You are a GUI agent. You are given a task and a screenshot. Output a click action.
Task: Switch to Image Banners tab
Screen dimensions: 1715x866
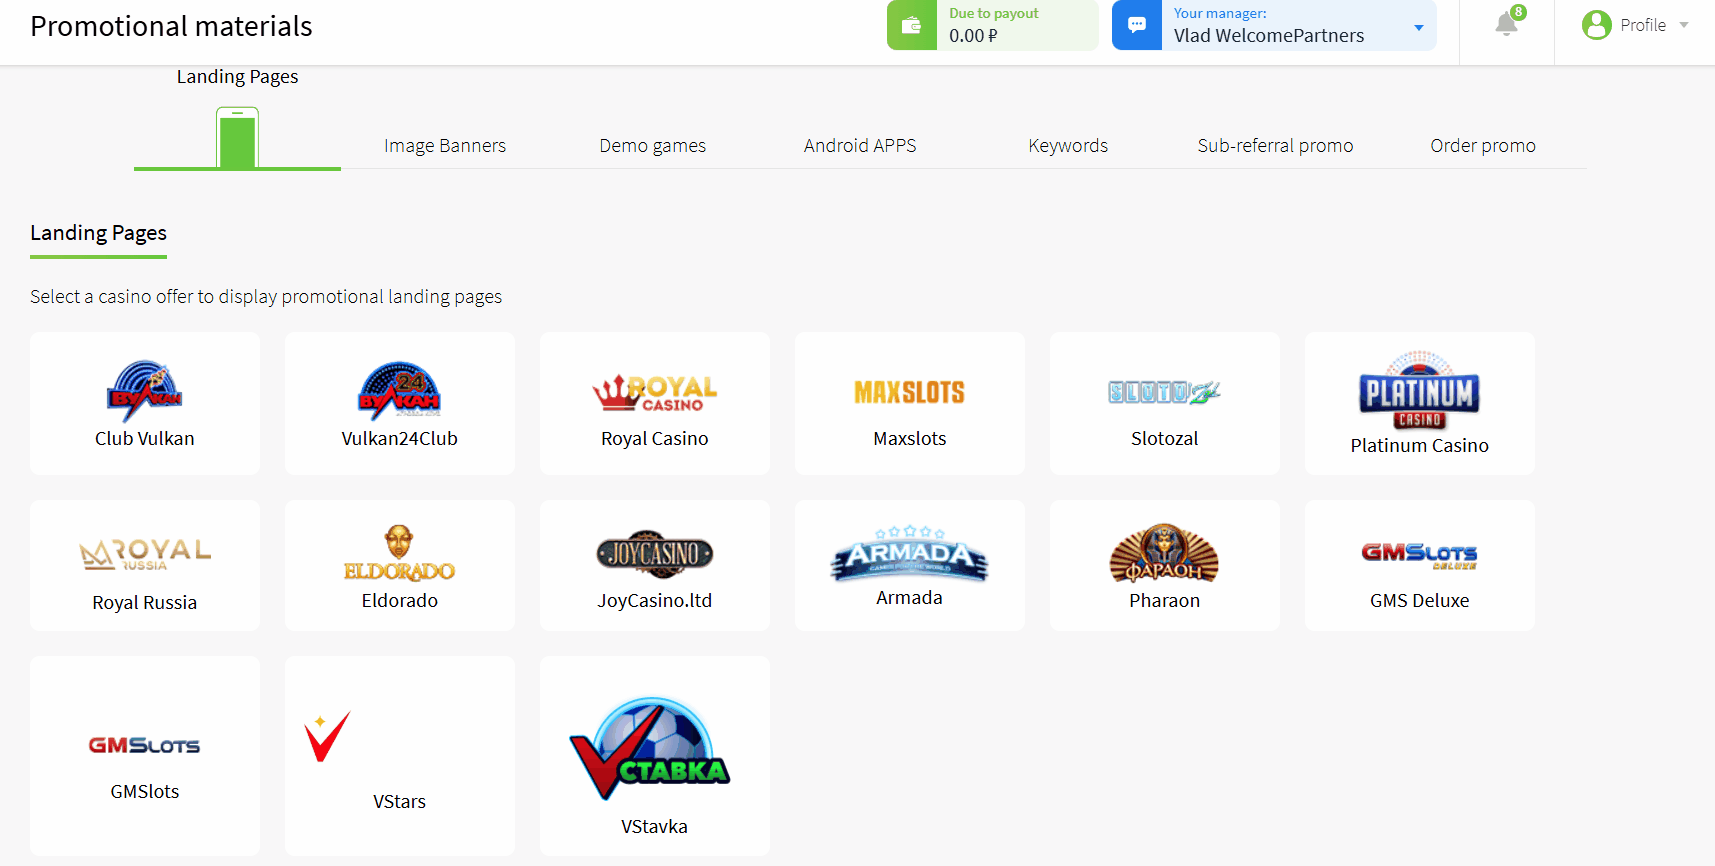445,146
